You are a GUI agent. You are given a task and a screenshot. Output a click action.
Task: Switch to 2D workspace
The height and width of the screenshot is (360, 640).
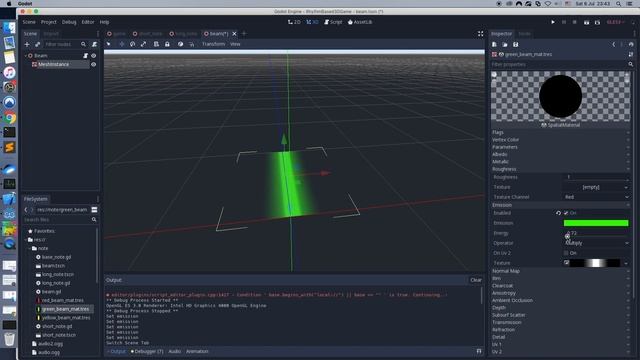[294, 22]
